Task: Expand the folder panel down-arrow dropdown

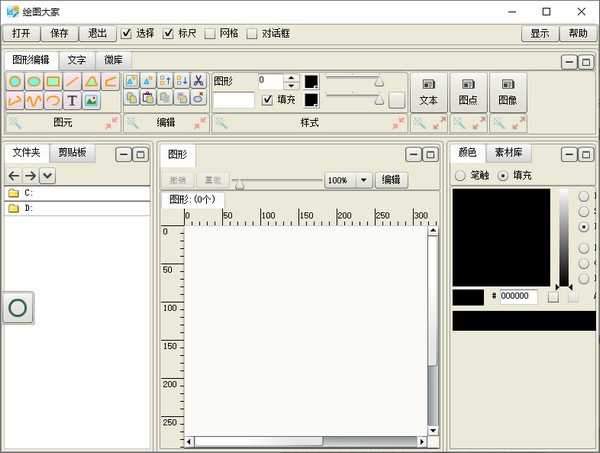Action: [x=47, y=176]
